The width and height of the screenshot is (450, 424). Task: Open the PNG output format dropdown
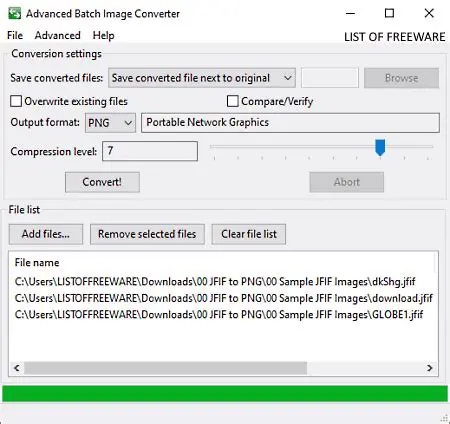click(110, 123)
